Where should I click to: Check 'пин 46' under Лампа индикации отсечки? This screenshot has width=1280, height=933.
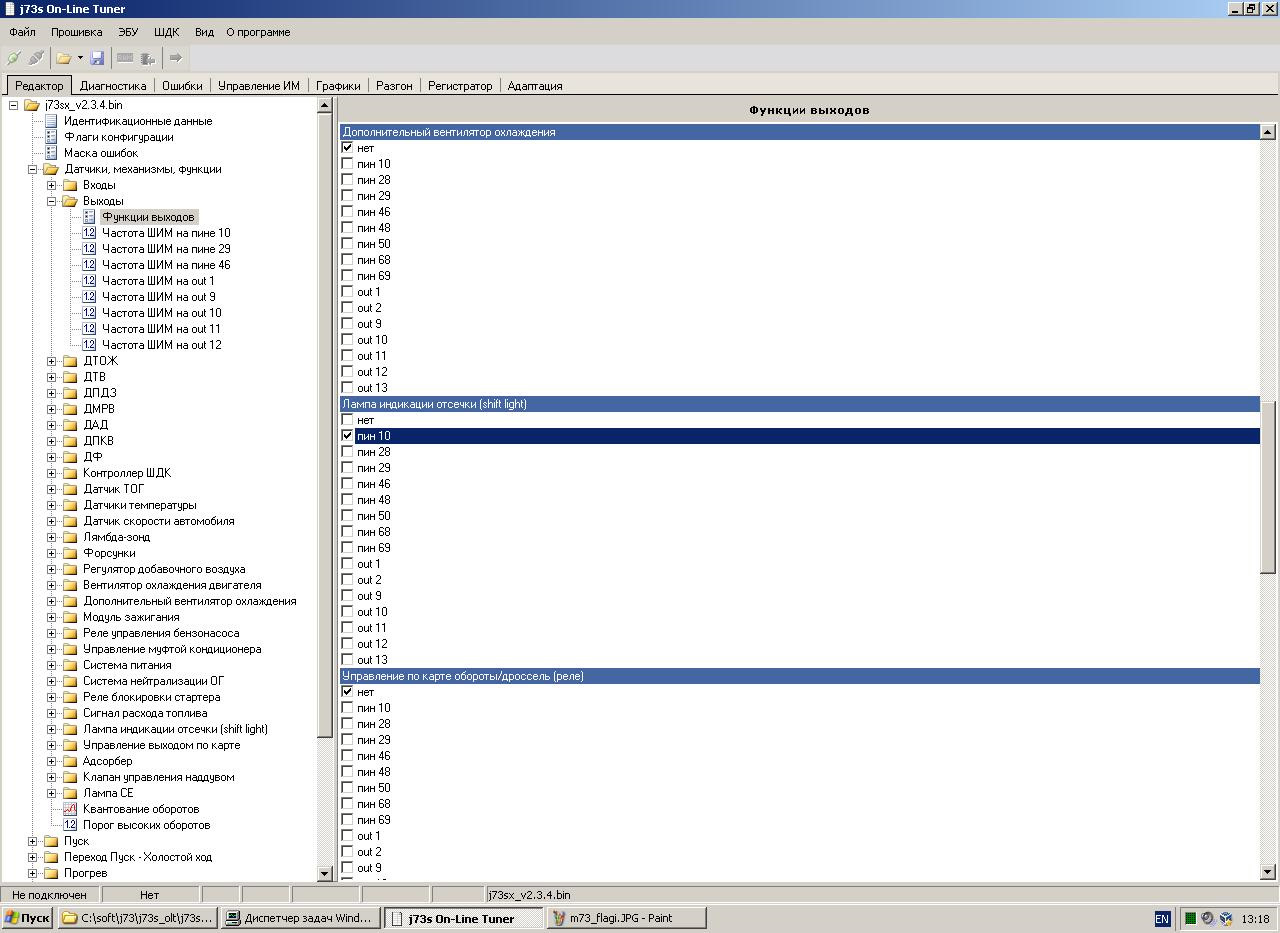click(348, 484)
